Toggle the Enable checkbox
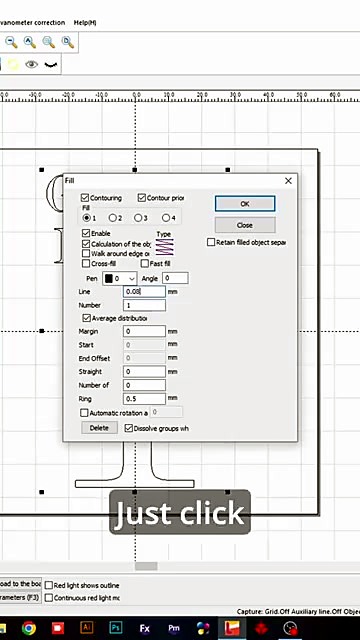Image resolution: width=360 pixels, height=640 pixels. tap(86, 233)
